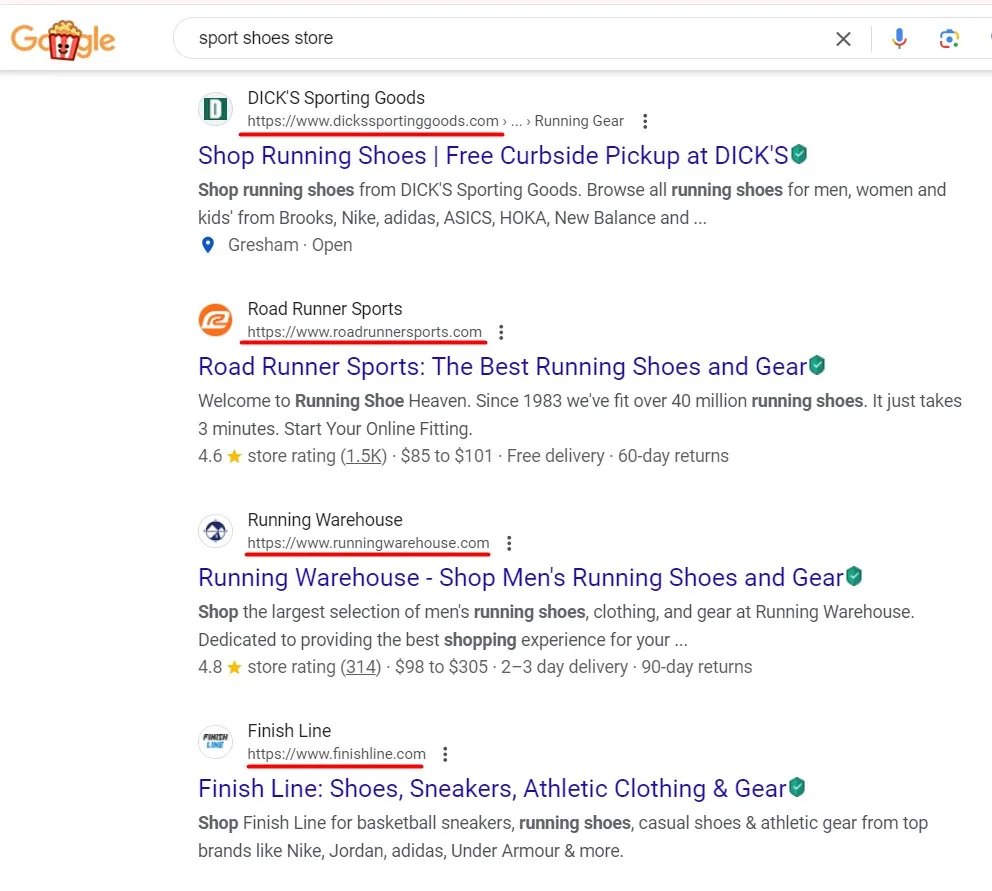Open Finish Line result title link
This screenshot has height=891, width=992.
(x=492, y=789)
